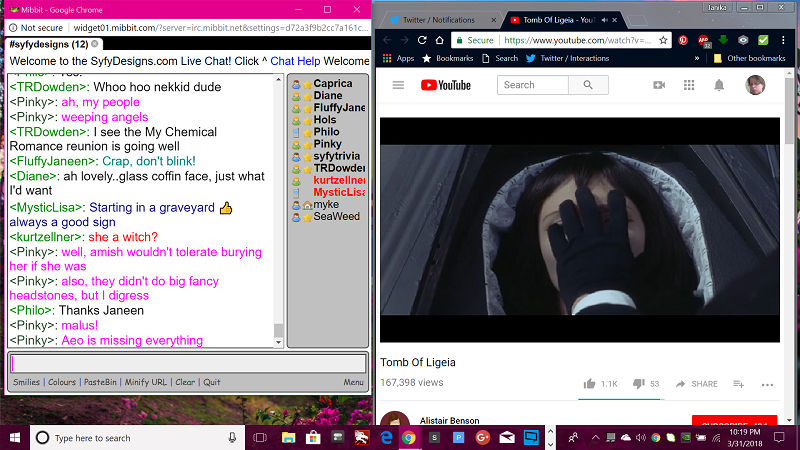
Task: Clear the Mibbit chat window
Action: pos(185,382)
